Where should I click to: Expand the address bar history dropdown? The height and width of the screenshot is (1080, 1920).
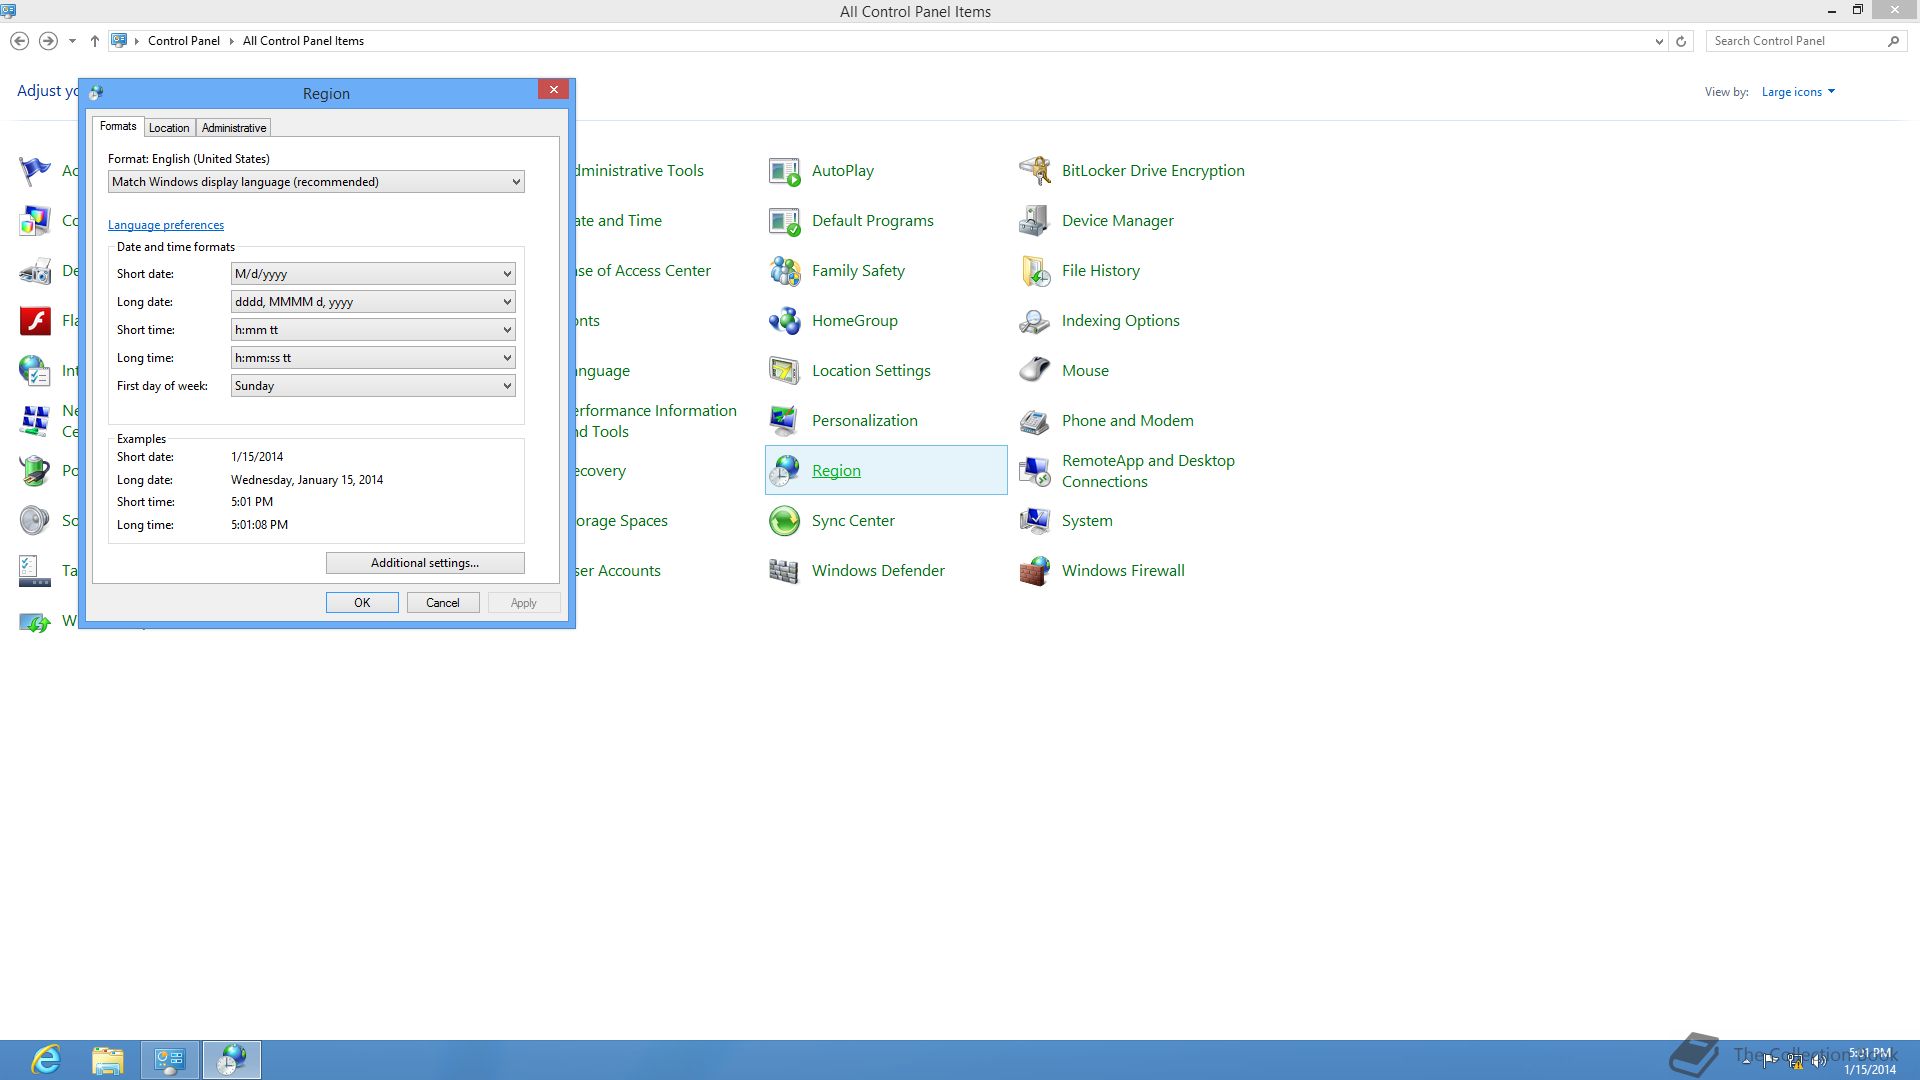[x=1659, y=41]
